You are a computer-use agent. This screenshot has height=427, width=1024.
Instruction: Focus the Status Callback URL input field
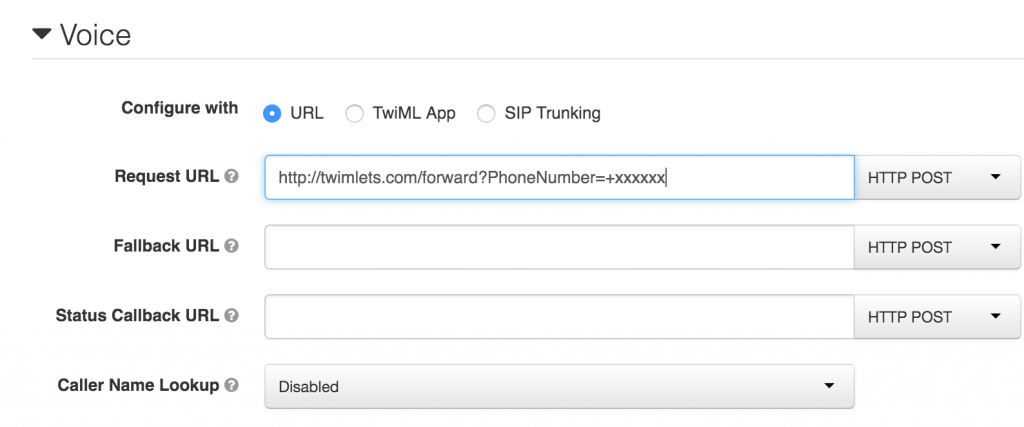click(559, 317)
